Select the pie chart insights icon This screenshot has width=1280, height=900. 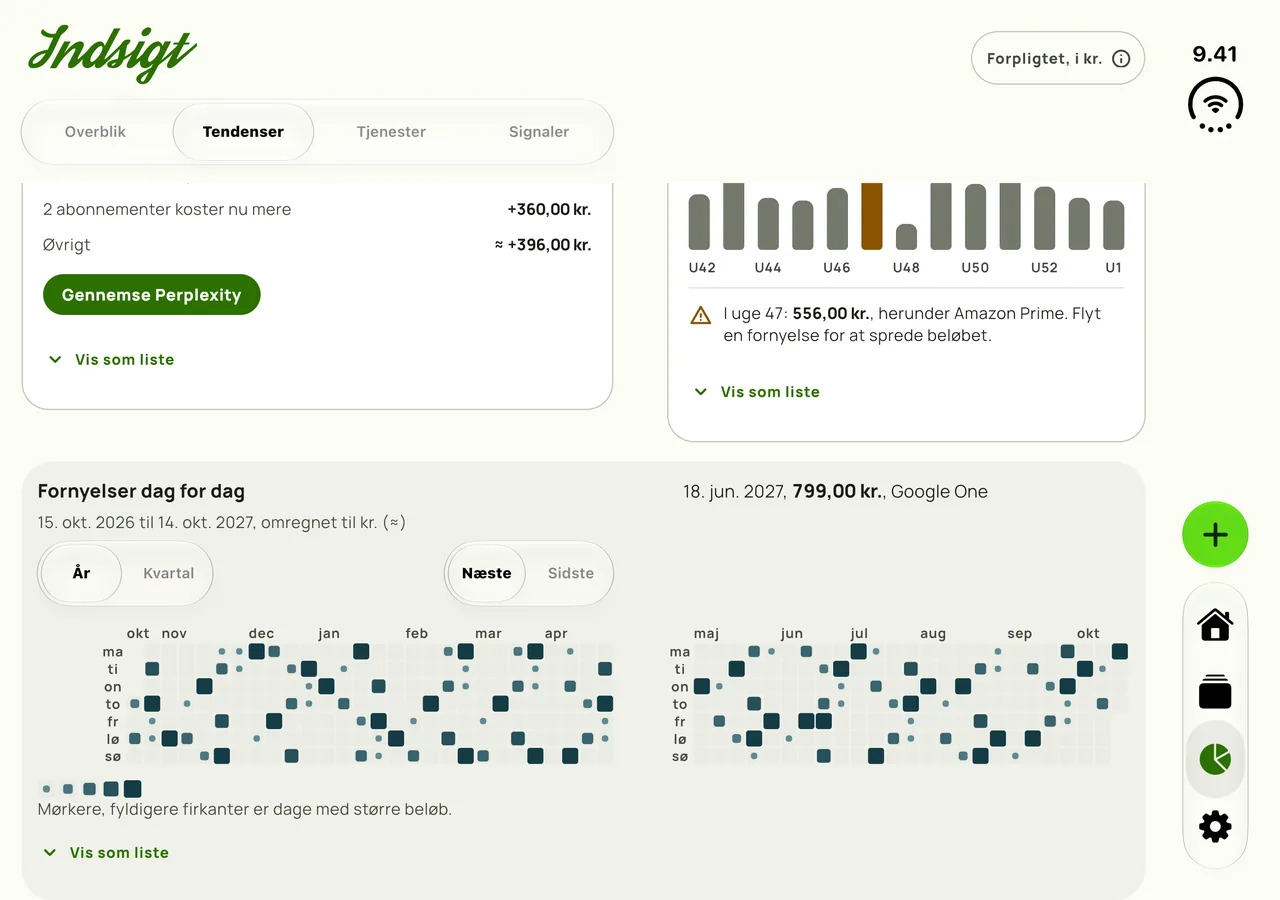[1215, 759]
